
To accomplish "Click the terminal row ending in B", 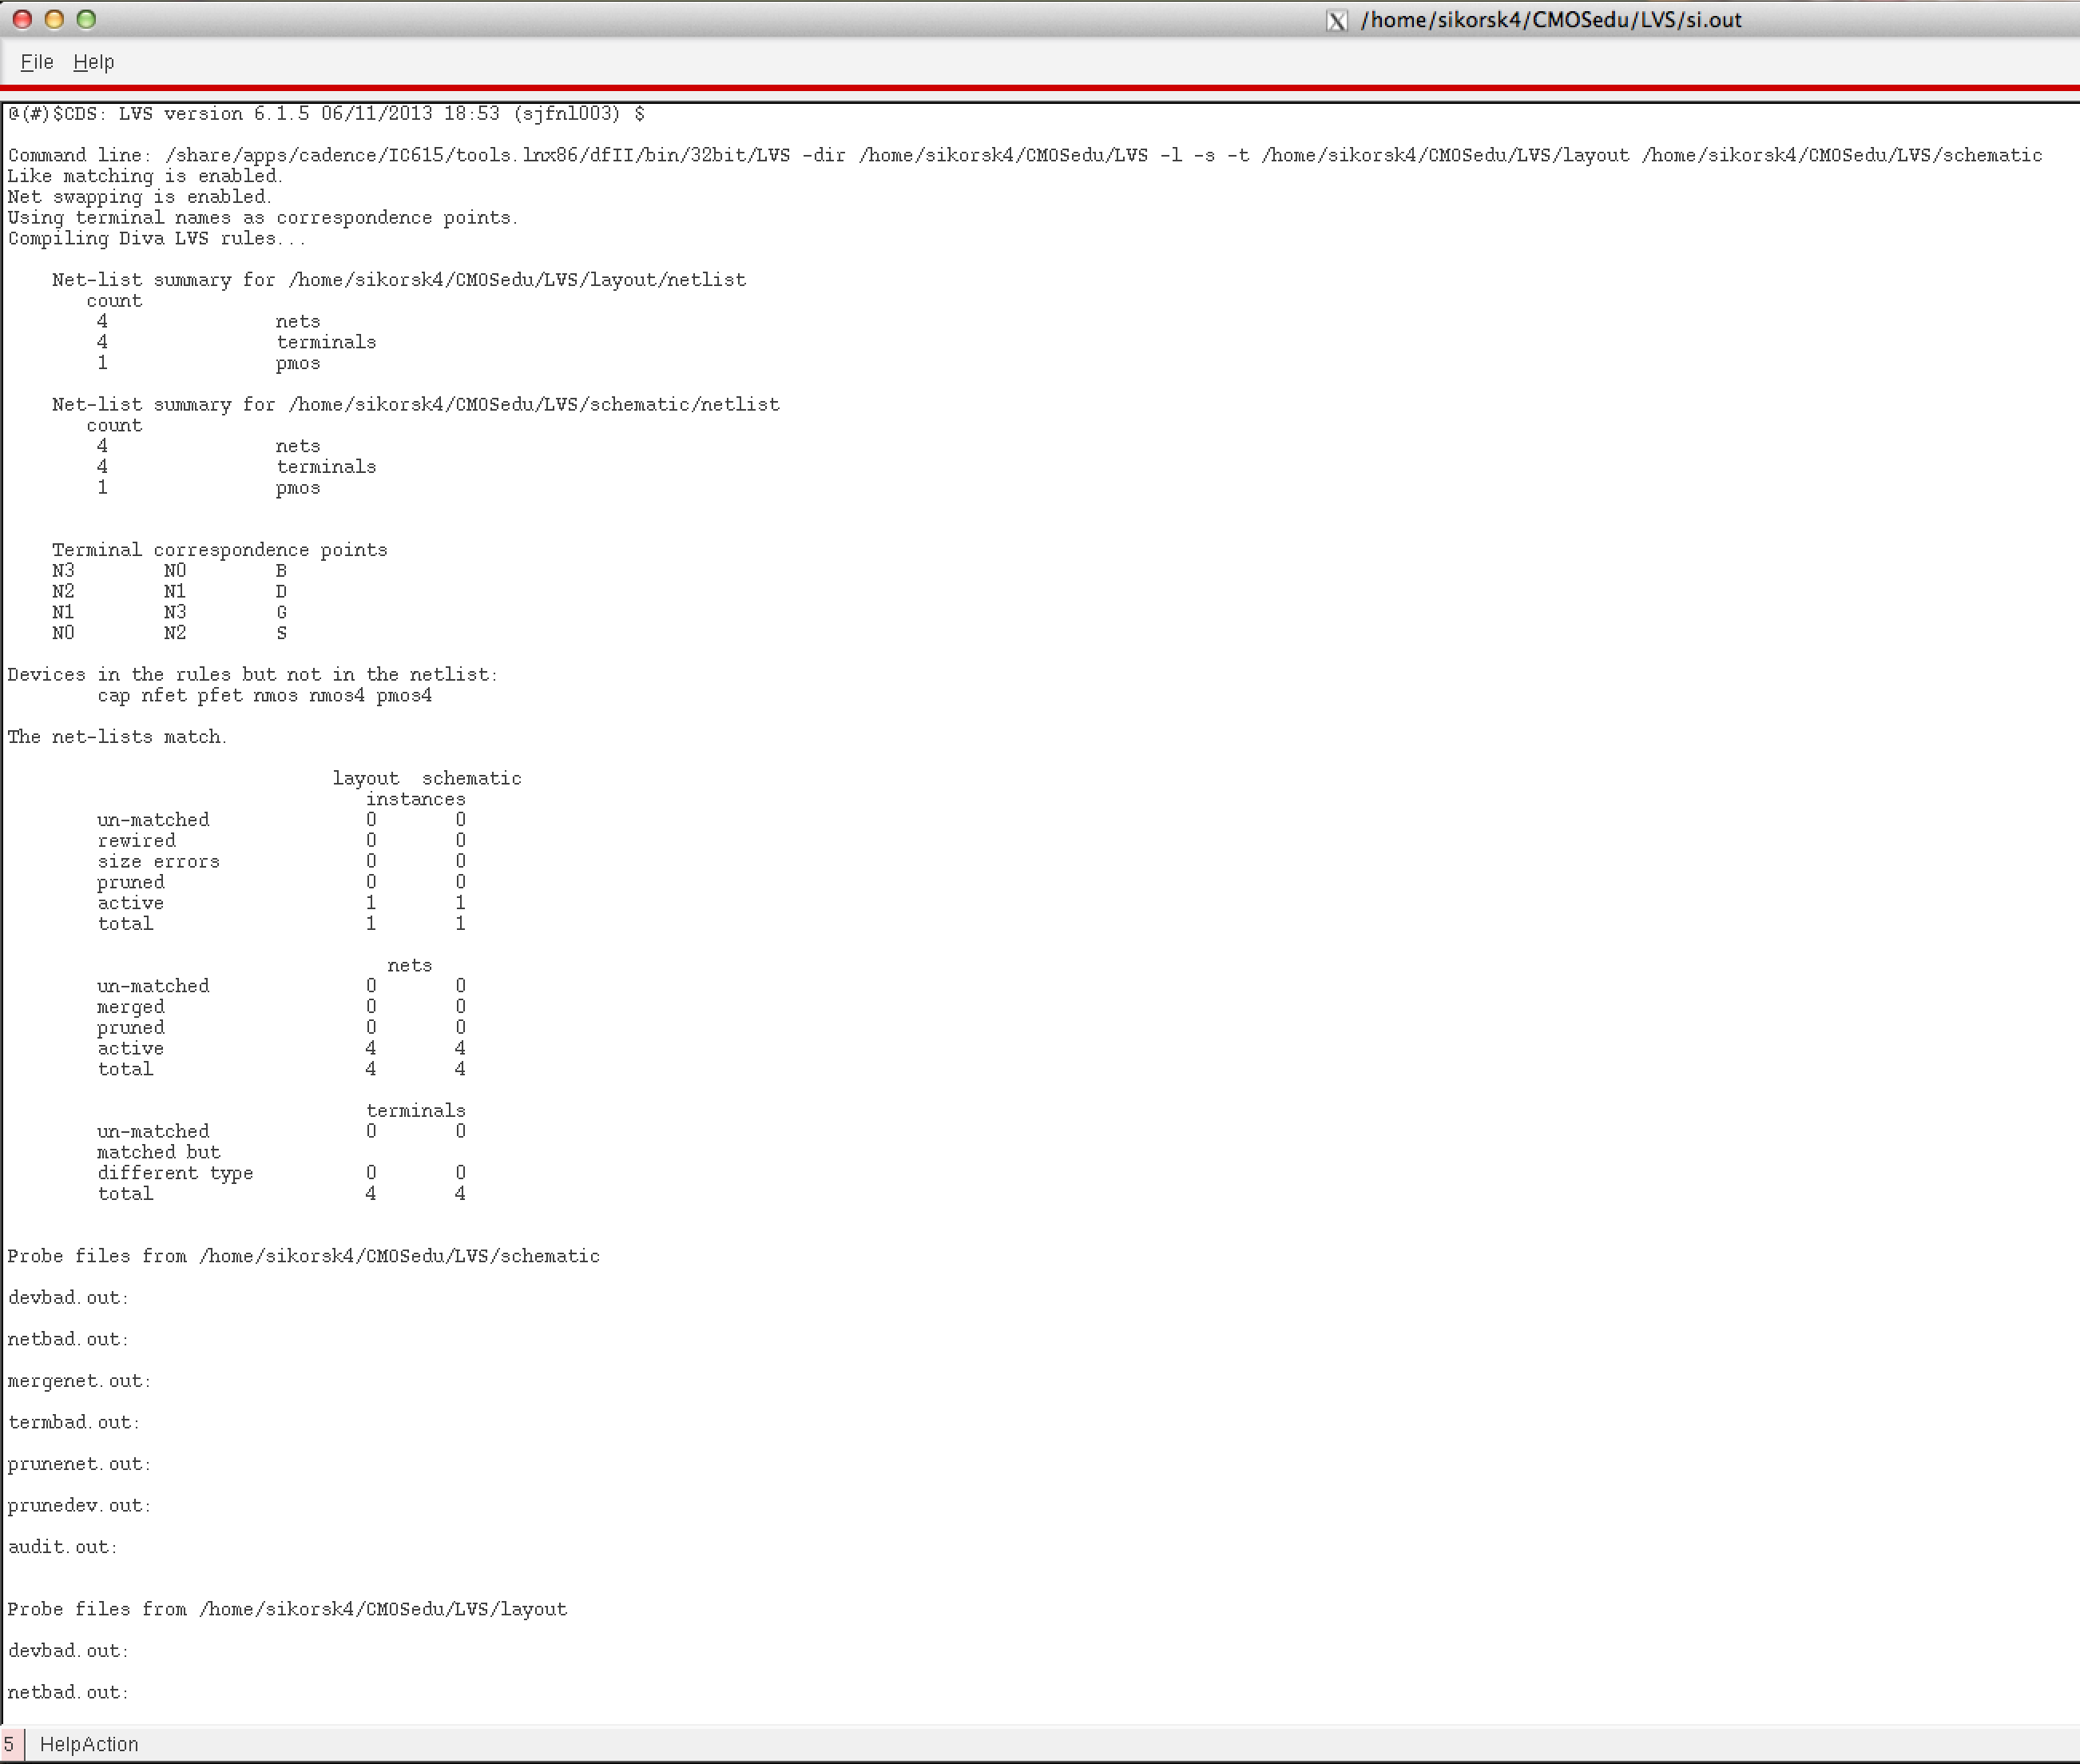I will pos(170,571).
